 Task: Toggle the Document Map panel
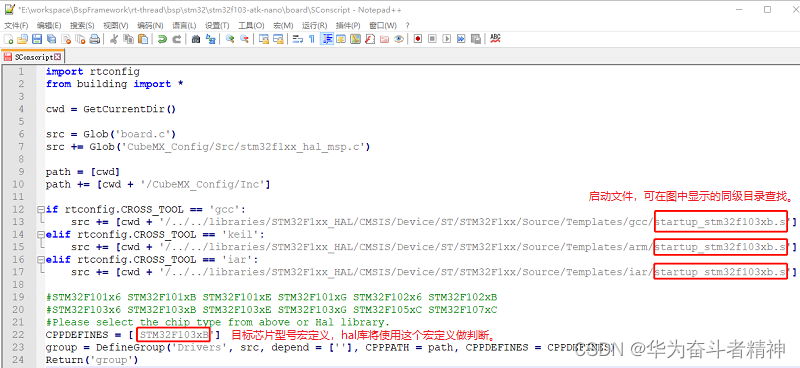click(x=356, y=39)
